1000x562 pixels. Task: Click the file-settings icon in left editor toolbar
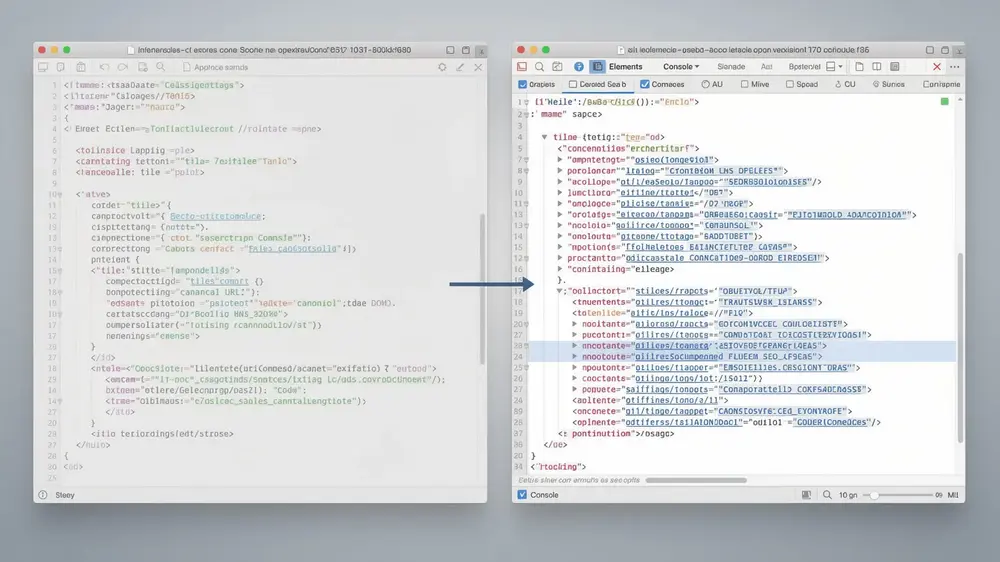[x=143, y=67]
